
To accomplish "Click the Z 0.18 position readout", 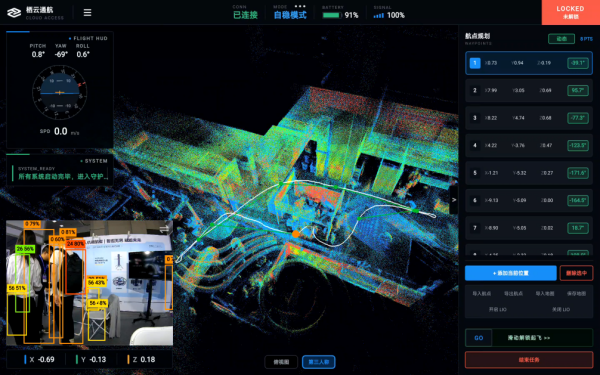I will [x=142, y=359].
